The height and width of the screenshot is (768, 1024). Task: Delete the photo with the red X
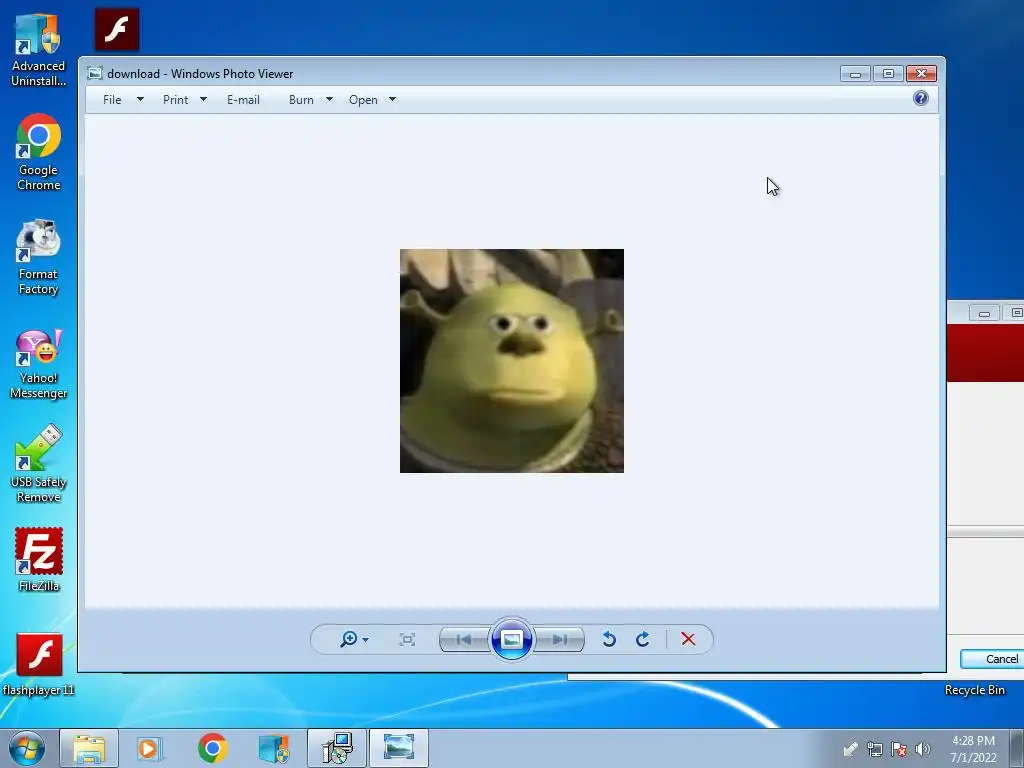688,639
